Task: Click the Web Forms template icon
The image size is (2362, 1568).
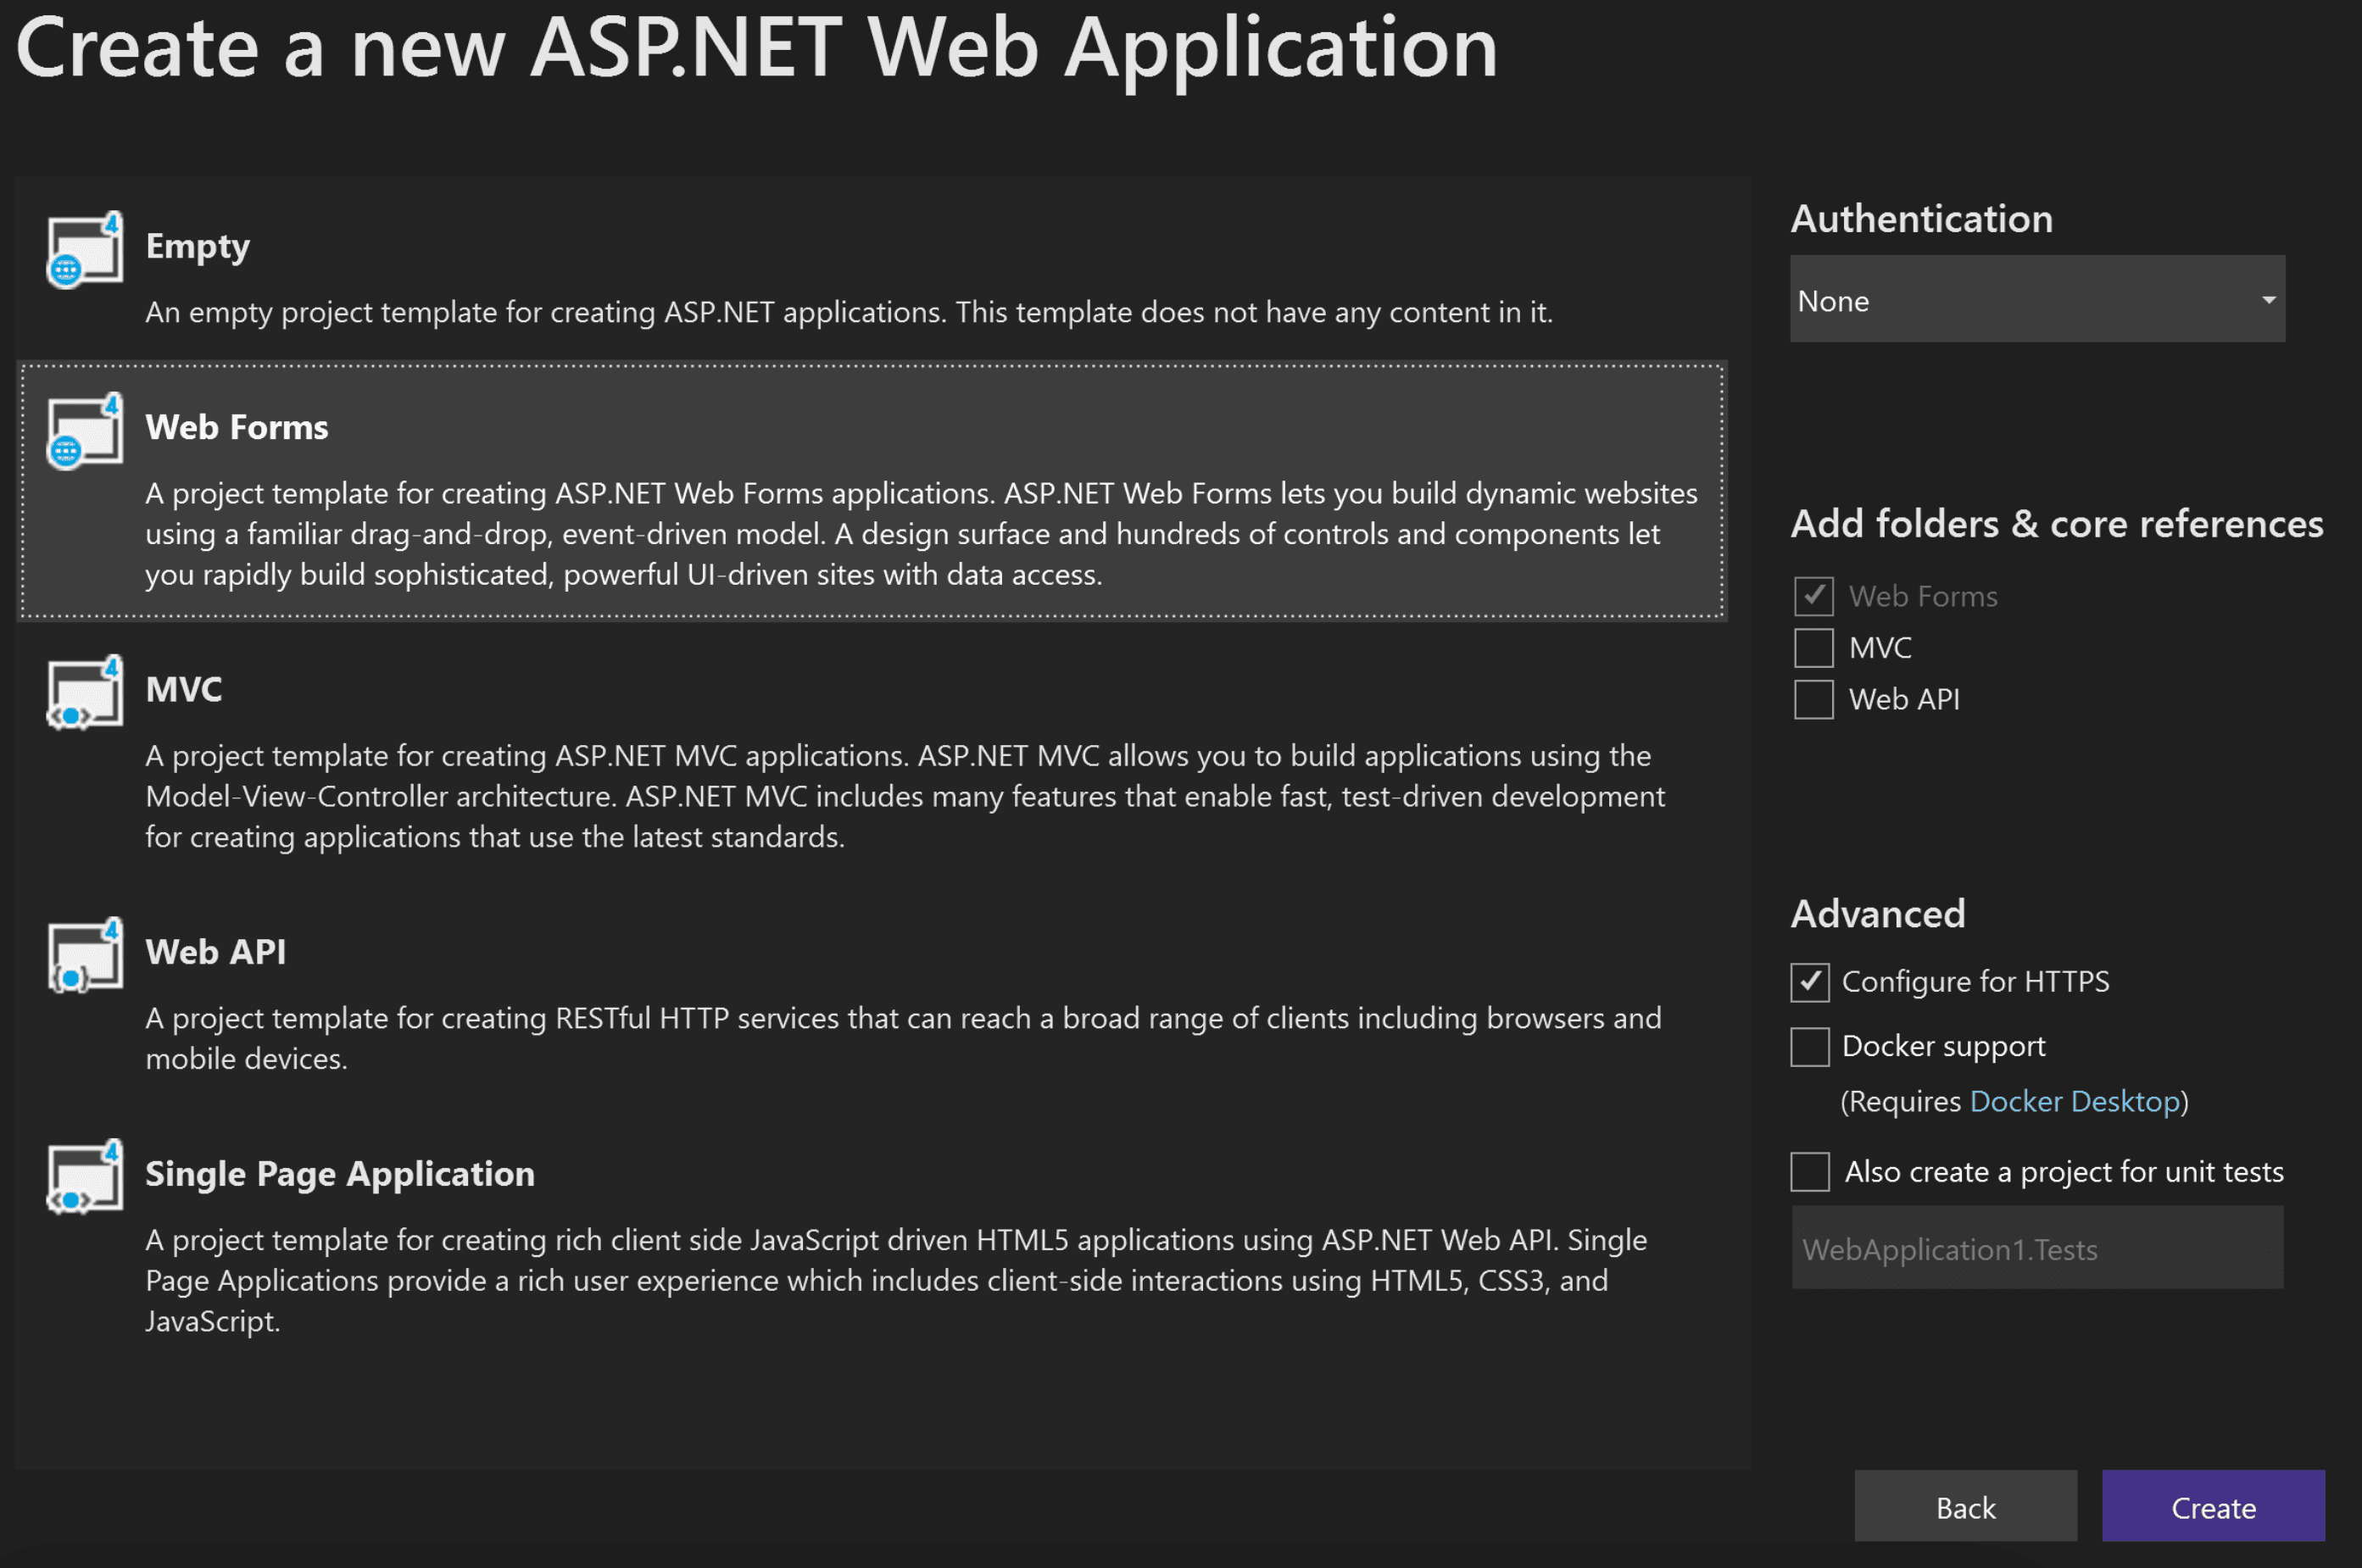Action: 85,430
